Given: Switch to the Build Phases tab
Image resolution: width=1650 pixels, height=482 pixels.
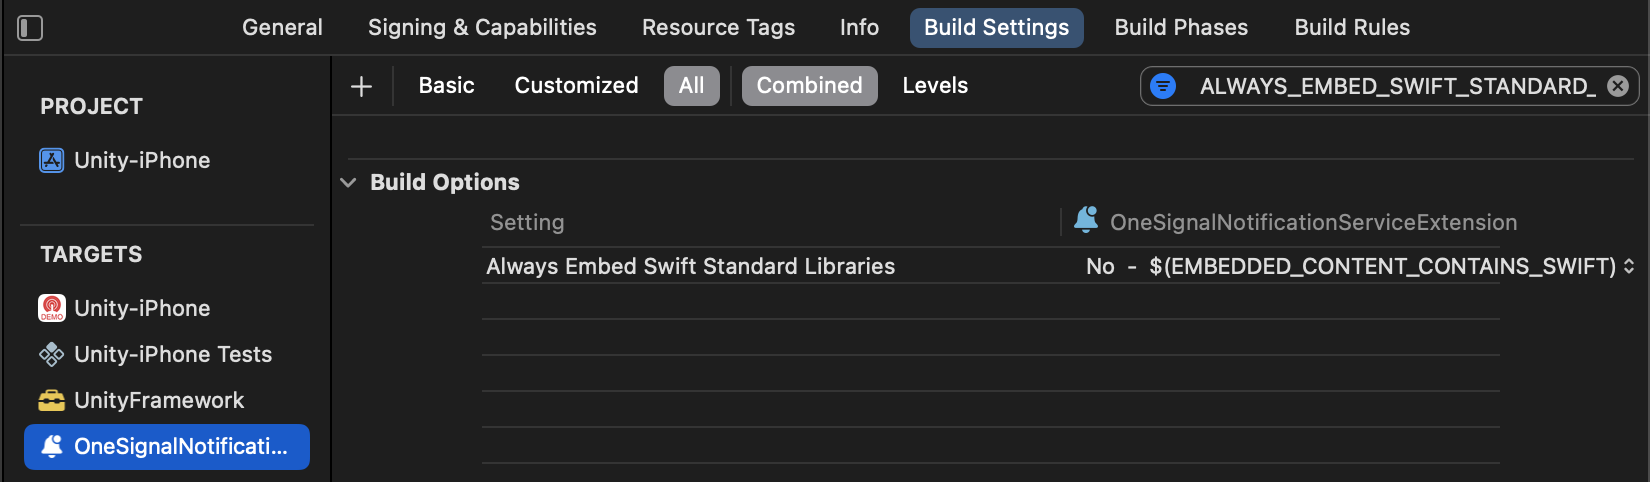Looking at the screenshot, I should [x=1181, y=28].
